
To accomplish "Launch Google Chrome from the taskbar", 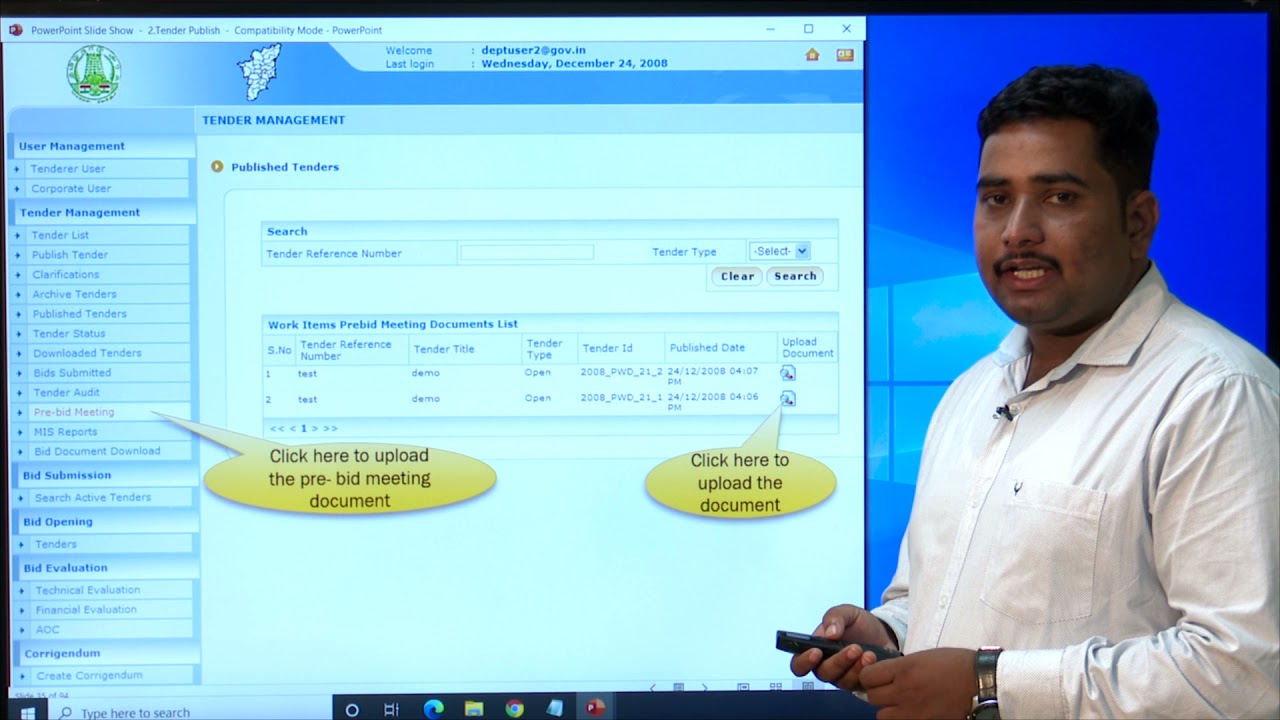I will 514,709.
